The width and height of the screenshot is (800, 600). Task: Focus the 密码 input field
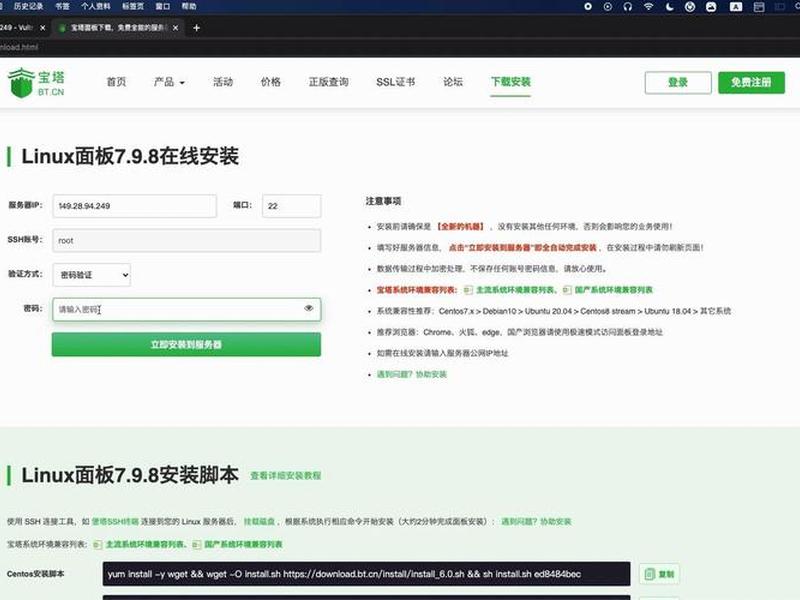[x=187, y=309]
